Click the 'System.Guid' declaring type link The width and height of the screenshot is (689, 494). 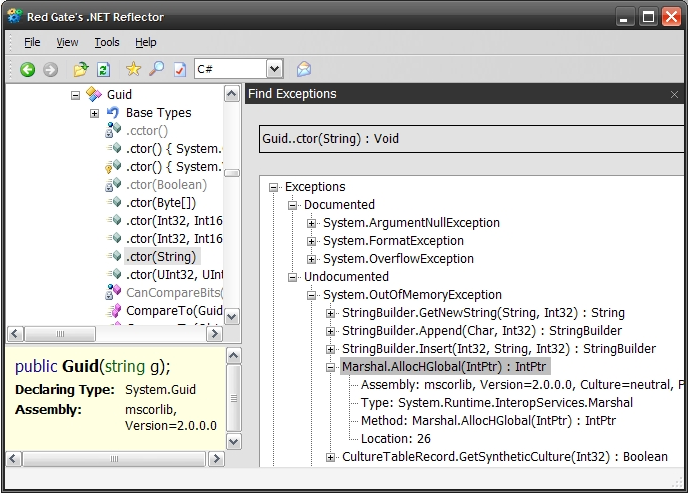coord(160,390)
